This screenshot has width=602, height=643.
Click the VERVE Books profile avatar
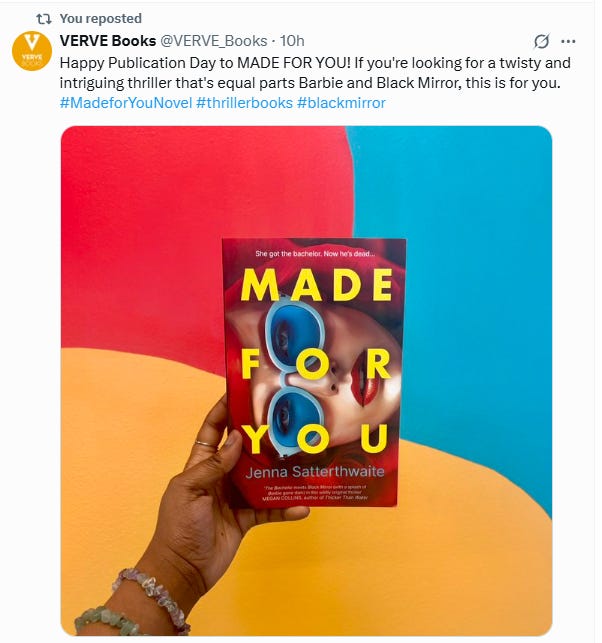coord(32,51)
